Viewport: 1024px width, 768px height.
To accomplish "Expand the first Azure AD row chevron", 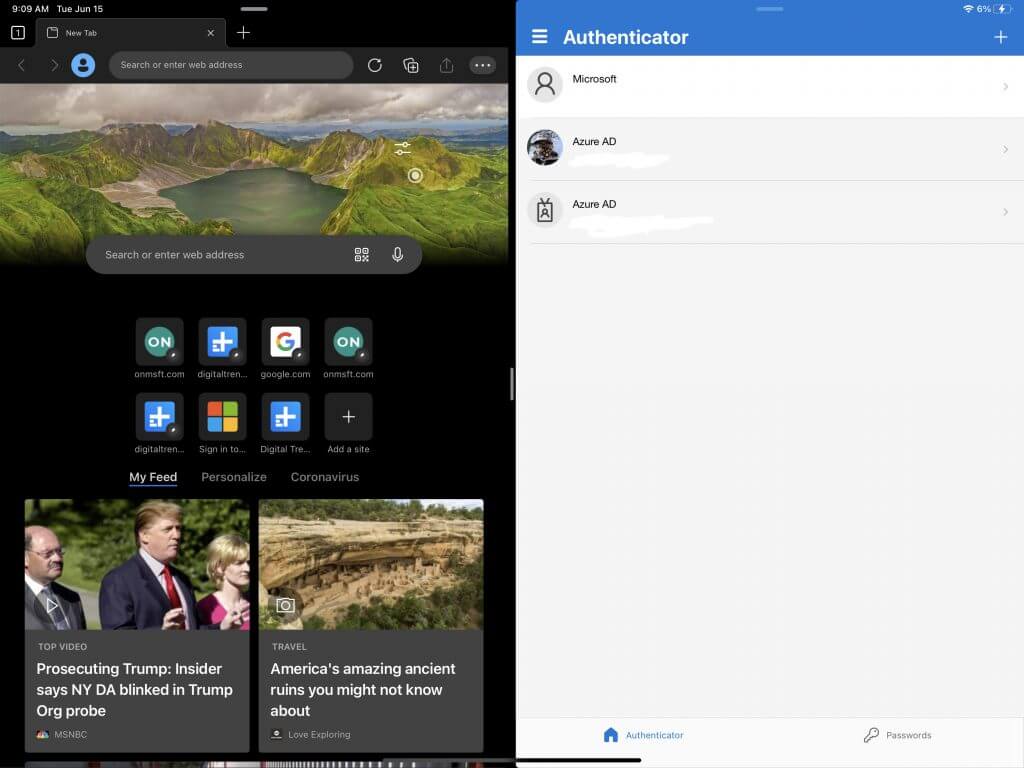I will (x=1005, y=150).
